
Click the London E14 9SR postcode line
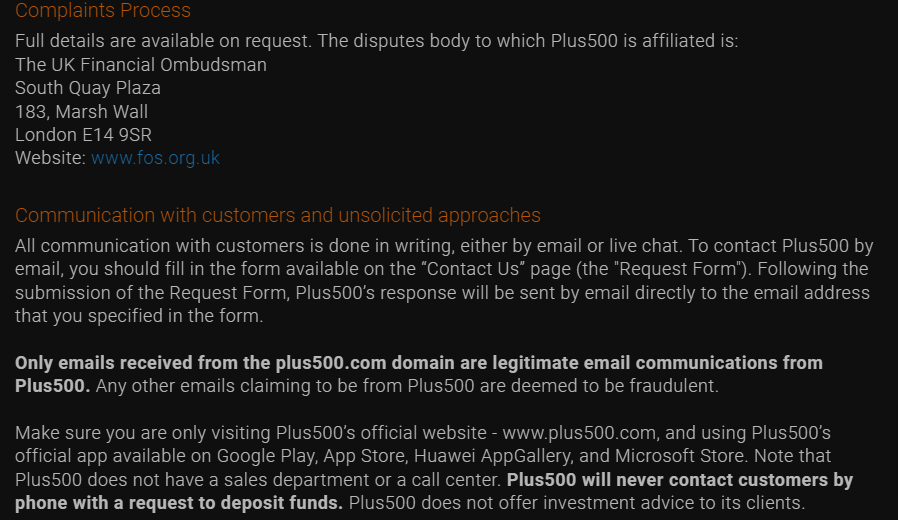click(84, 135)
